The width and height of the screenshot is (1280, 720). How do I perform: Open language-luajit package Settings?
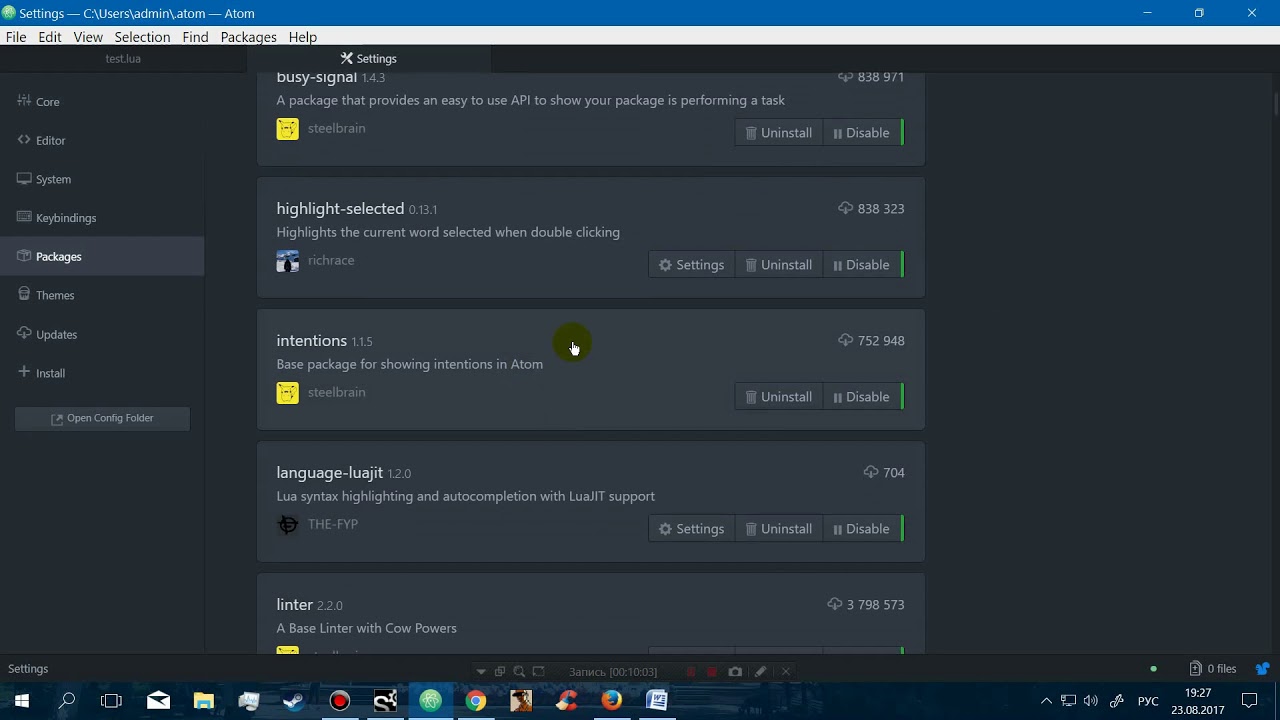point(692,529)
